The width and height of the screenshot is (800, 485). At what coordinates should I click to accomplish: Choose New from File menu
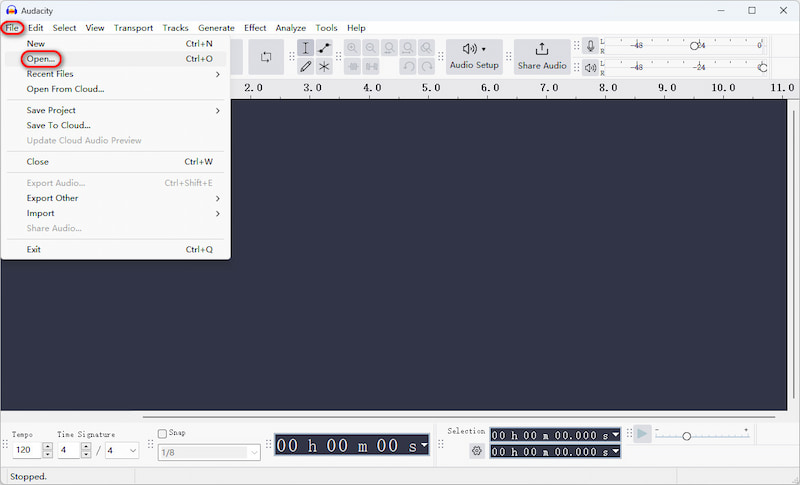point(116,43)
